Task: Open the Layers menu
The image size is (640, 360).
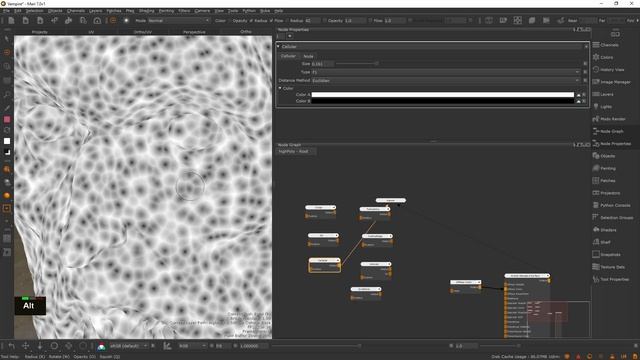Action: pyautogui.click(x=96, y=11)
